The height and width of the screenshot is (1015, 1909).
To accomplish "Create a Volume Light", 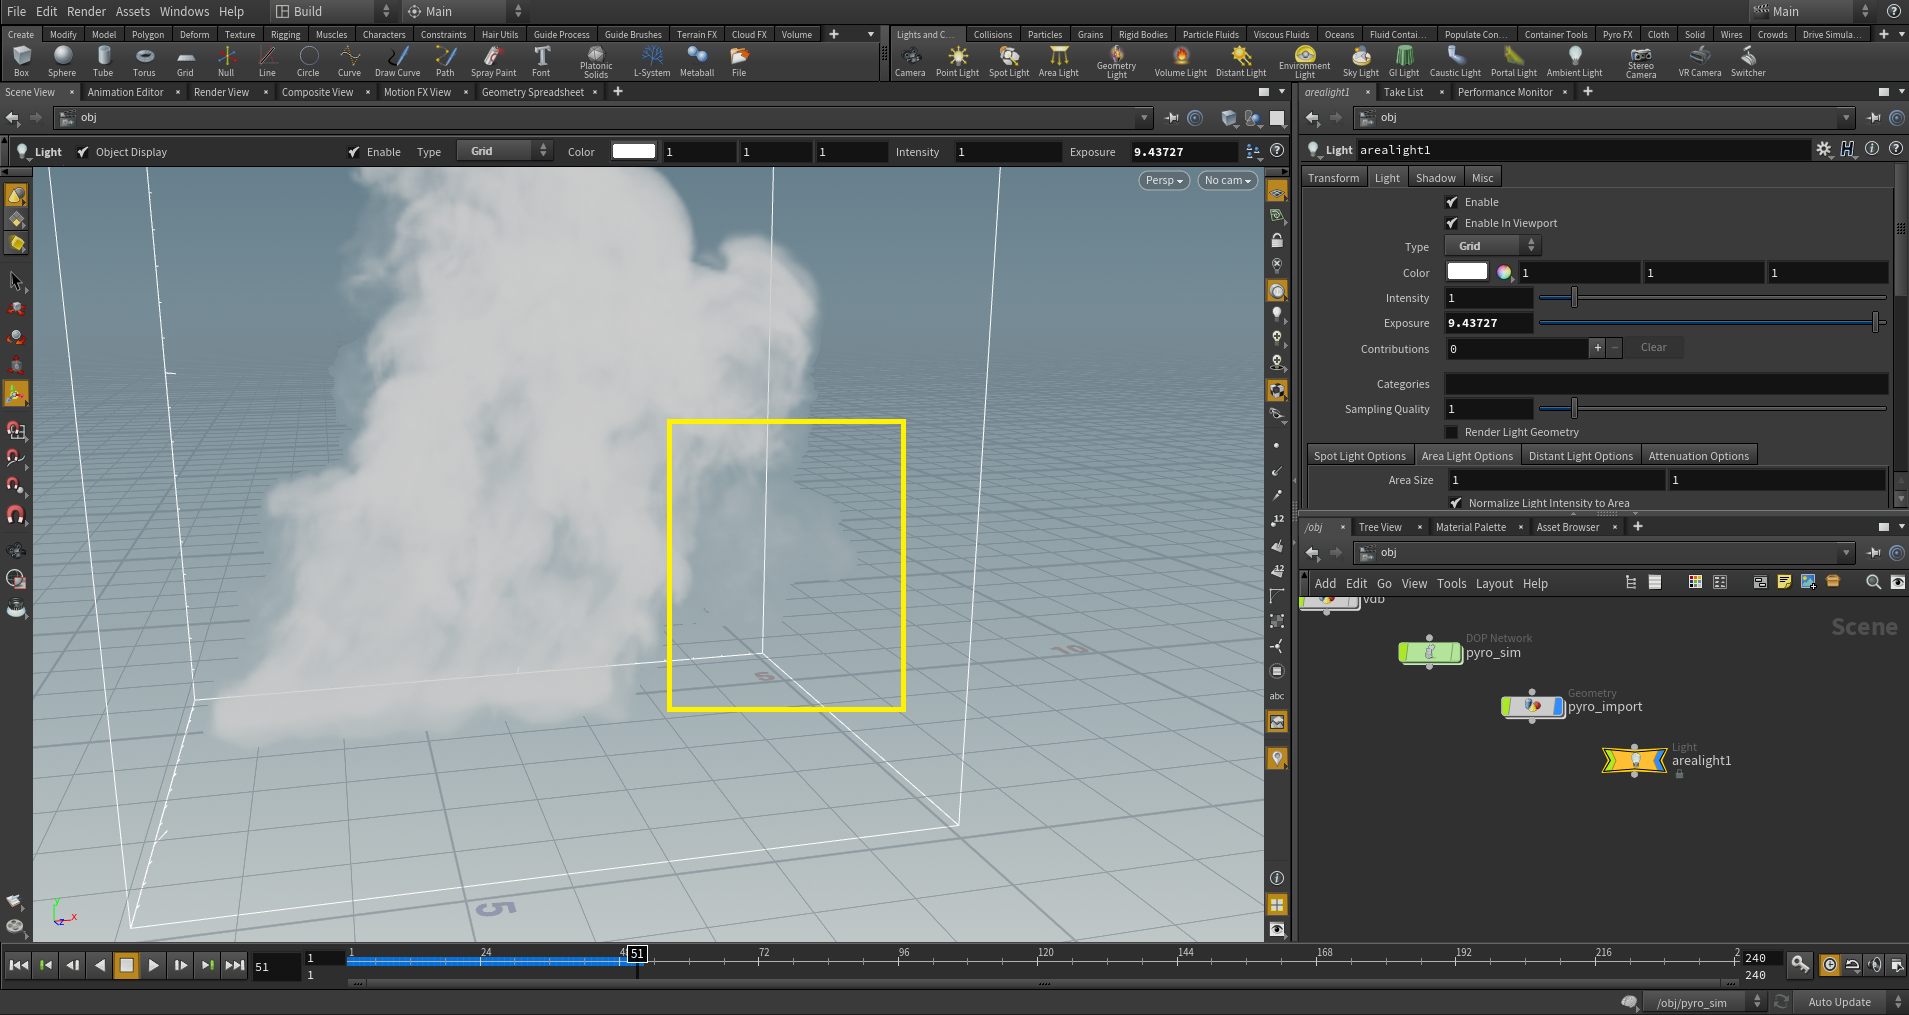I will coord(1180,61).
